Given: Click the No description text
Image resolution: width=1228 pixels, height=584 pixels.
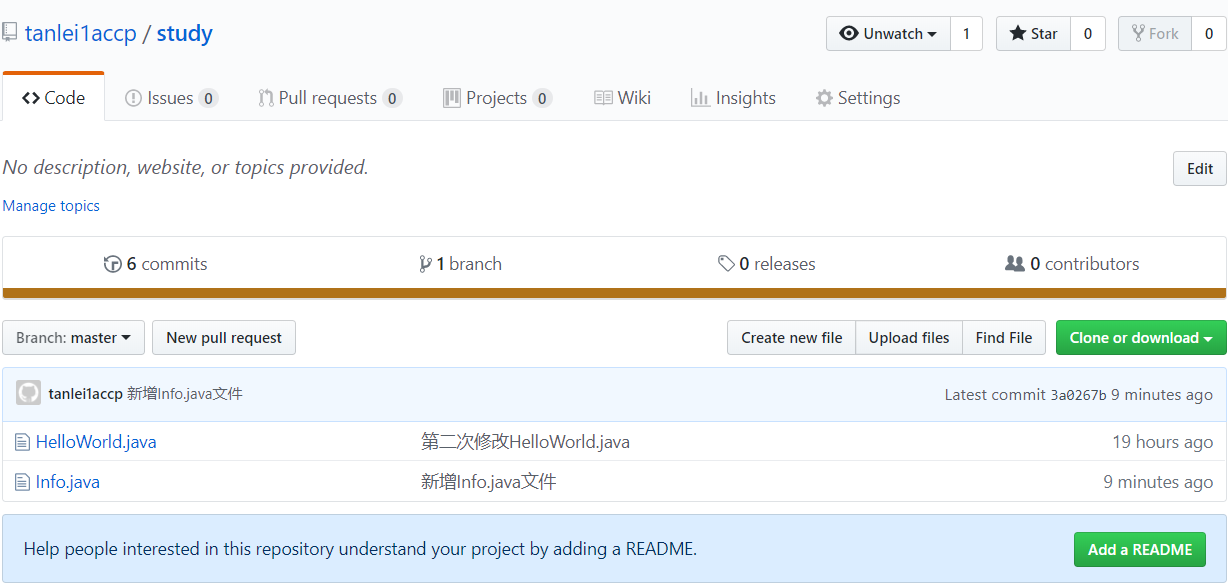Looking at the screenshot, I should [186, 168].
